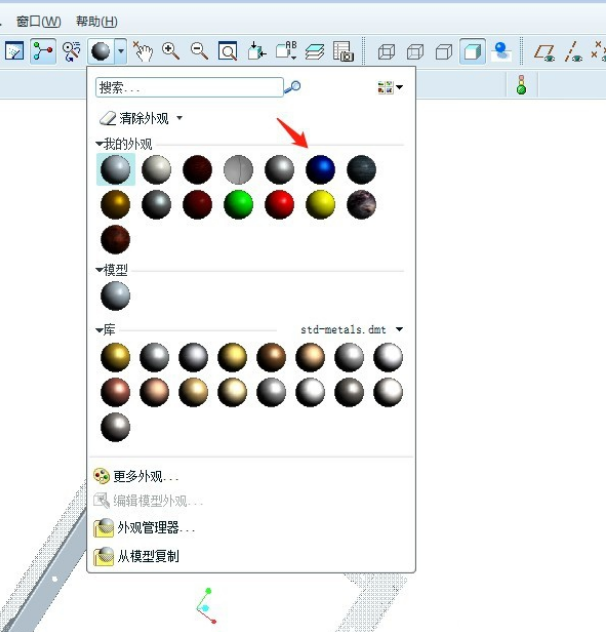Select the gold-orange sphere in 我的外观
Viewport: 606px width, 632px height.
point(115,205)
